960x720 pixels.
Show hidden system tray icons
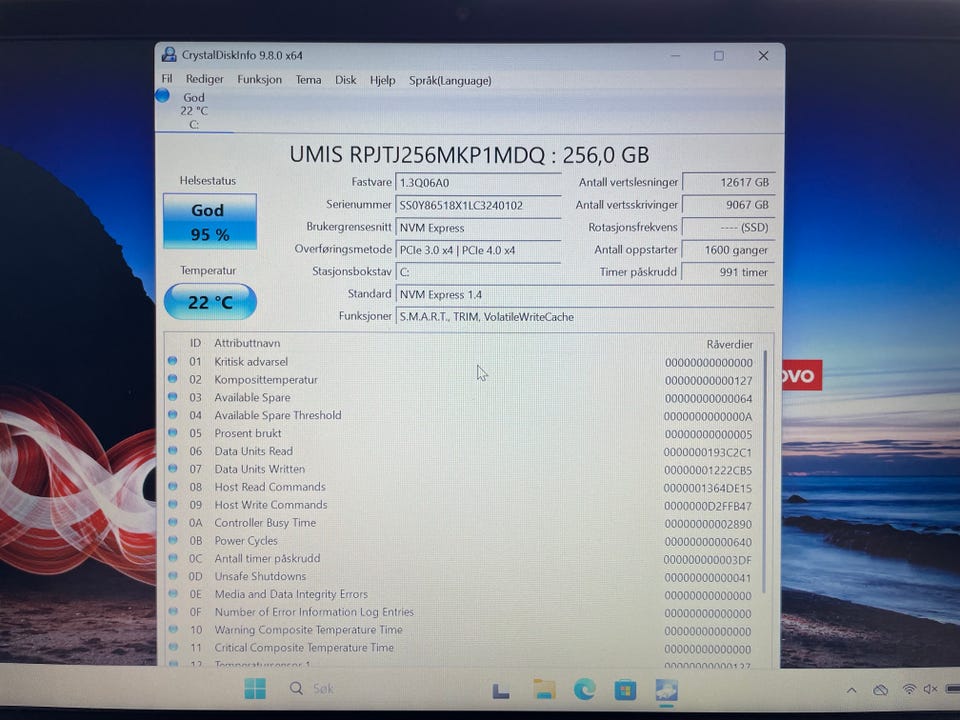point(852,690)
